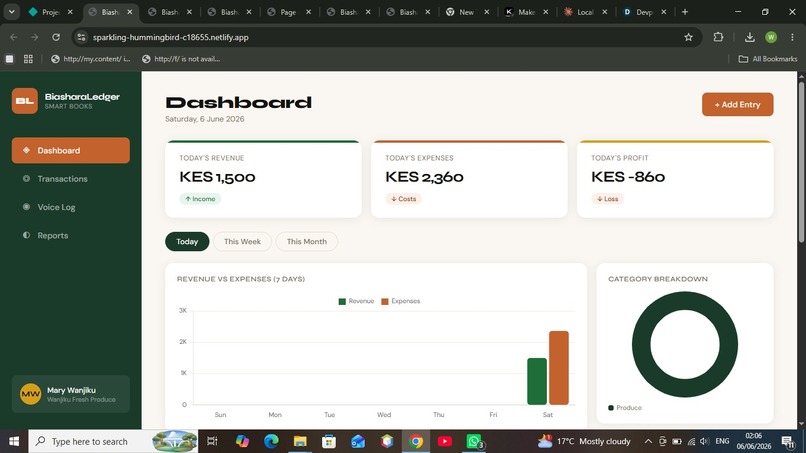Click the + Add Entry button
The width and height of the screenshot is (806, 453).
[x=737, y=104]
